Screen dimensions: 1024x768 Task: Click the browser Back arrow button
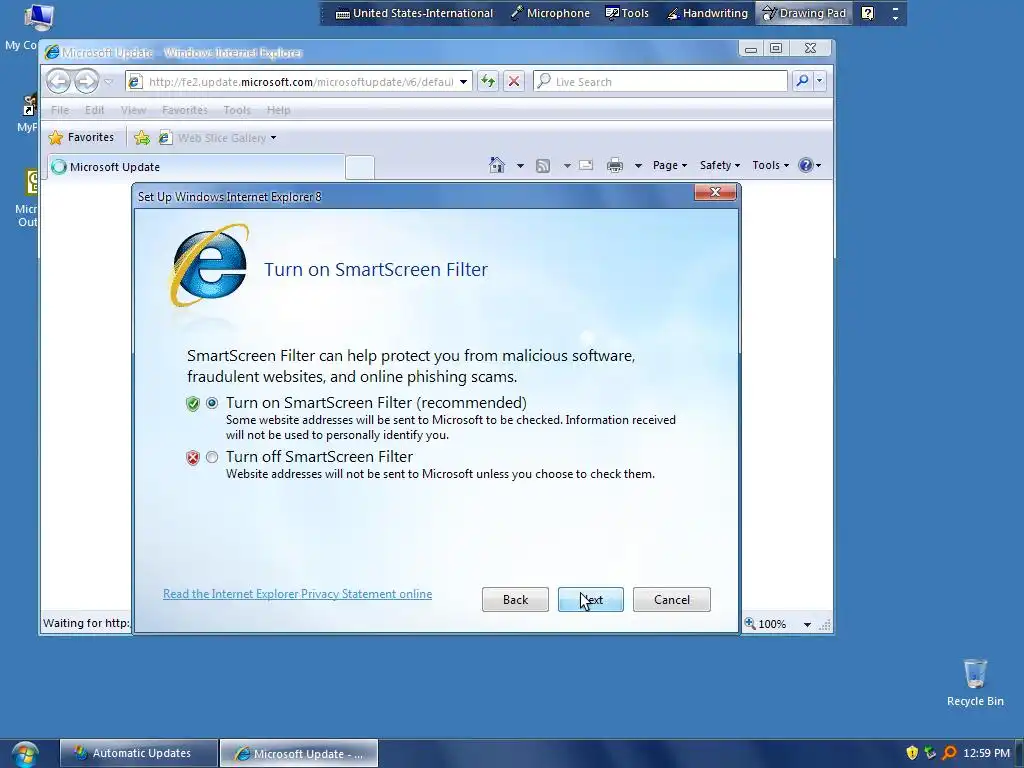tap(59, 81)
